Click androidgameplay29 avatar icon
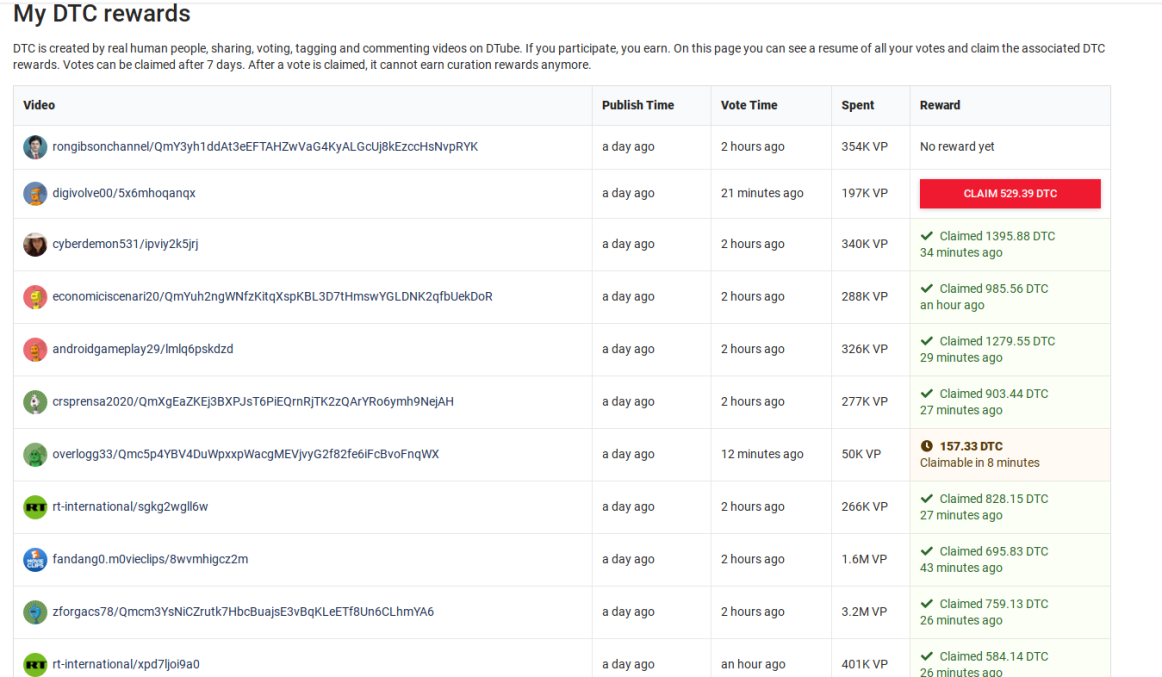1162x677 pixels. pyautogui.click(x=35, y=349)
